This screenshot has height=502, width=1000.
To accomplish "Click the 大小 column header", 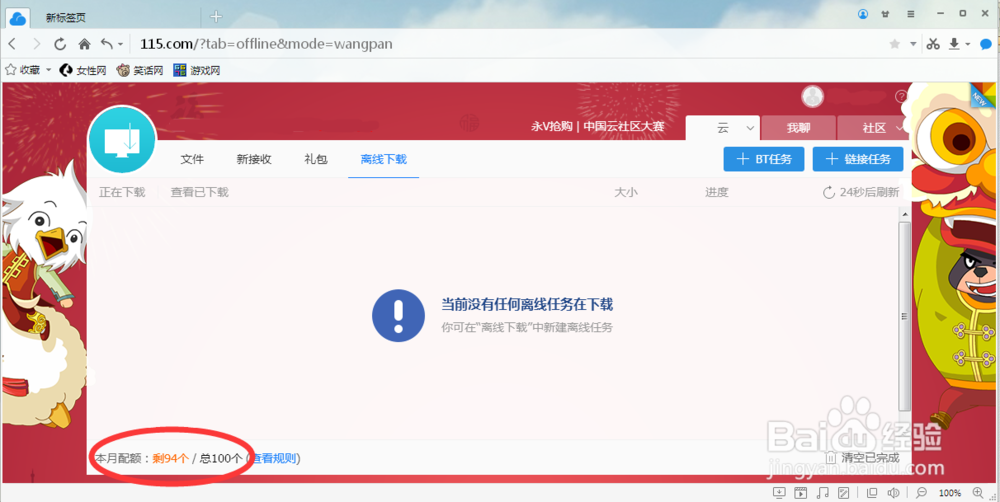I will tap(626, 192).
